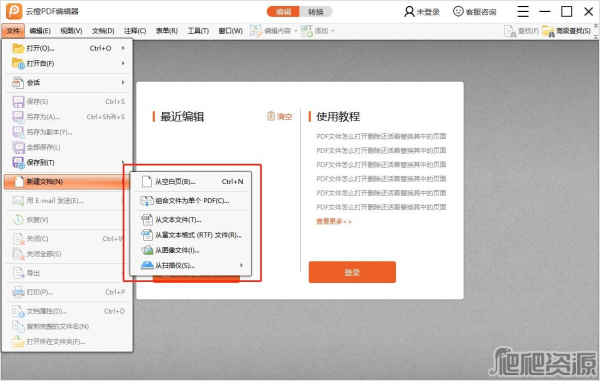Click the 保存(S) disk icon
The image size is (600, 381).
click(18, 101)
